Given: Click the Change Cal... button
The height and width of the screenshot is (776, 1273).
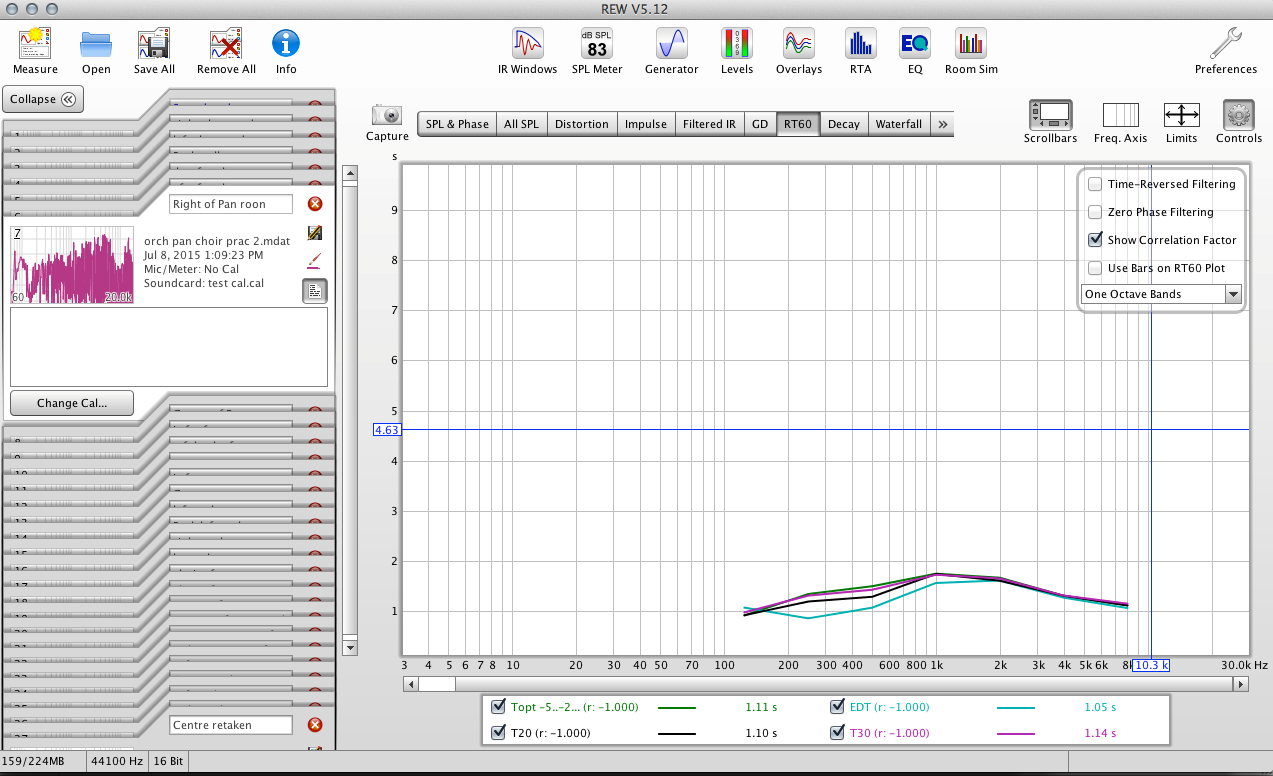Looking at the screenshot, I should pyautogui.click(x=71, y=403).
